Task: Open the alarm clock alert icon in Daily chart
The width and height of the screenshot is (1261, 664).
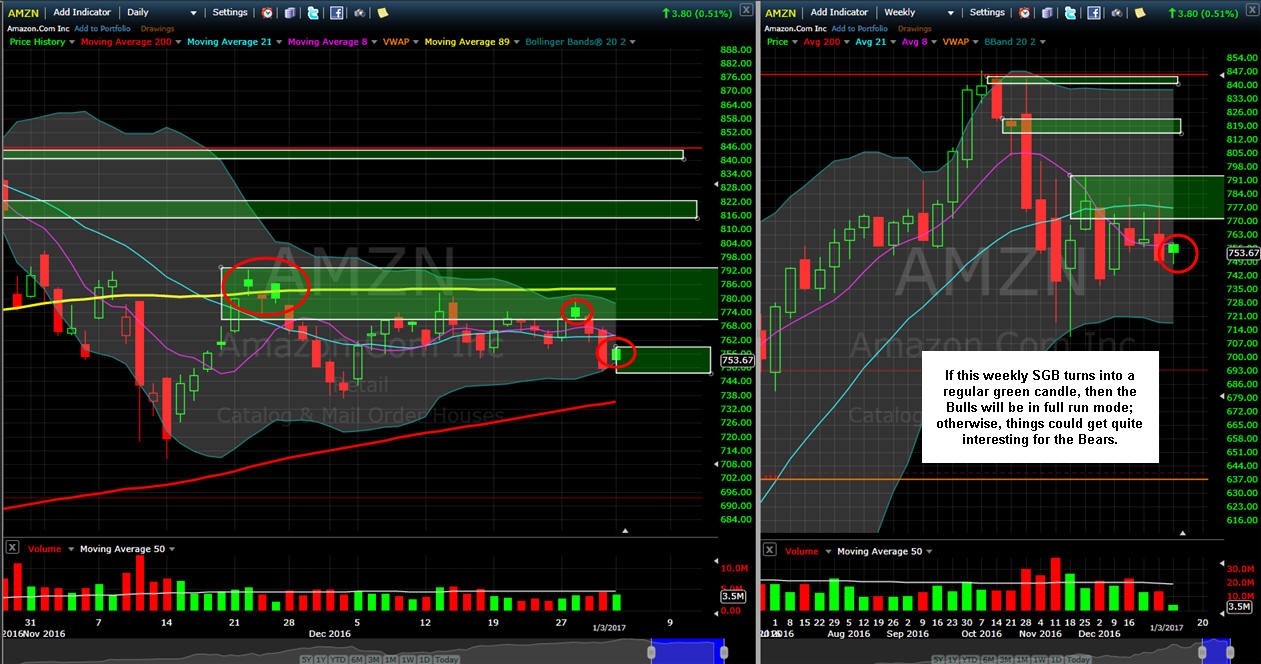Action: [267, 13]
